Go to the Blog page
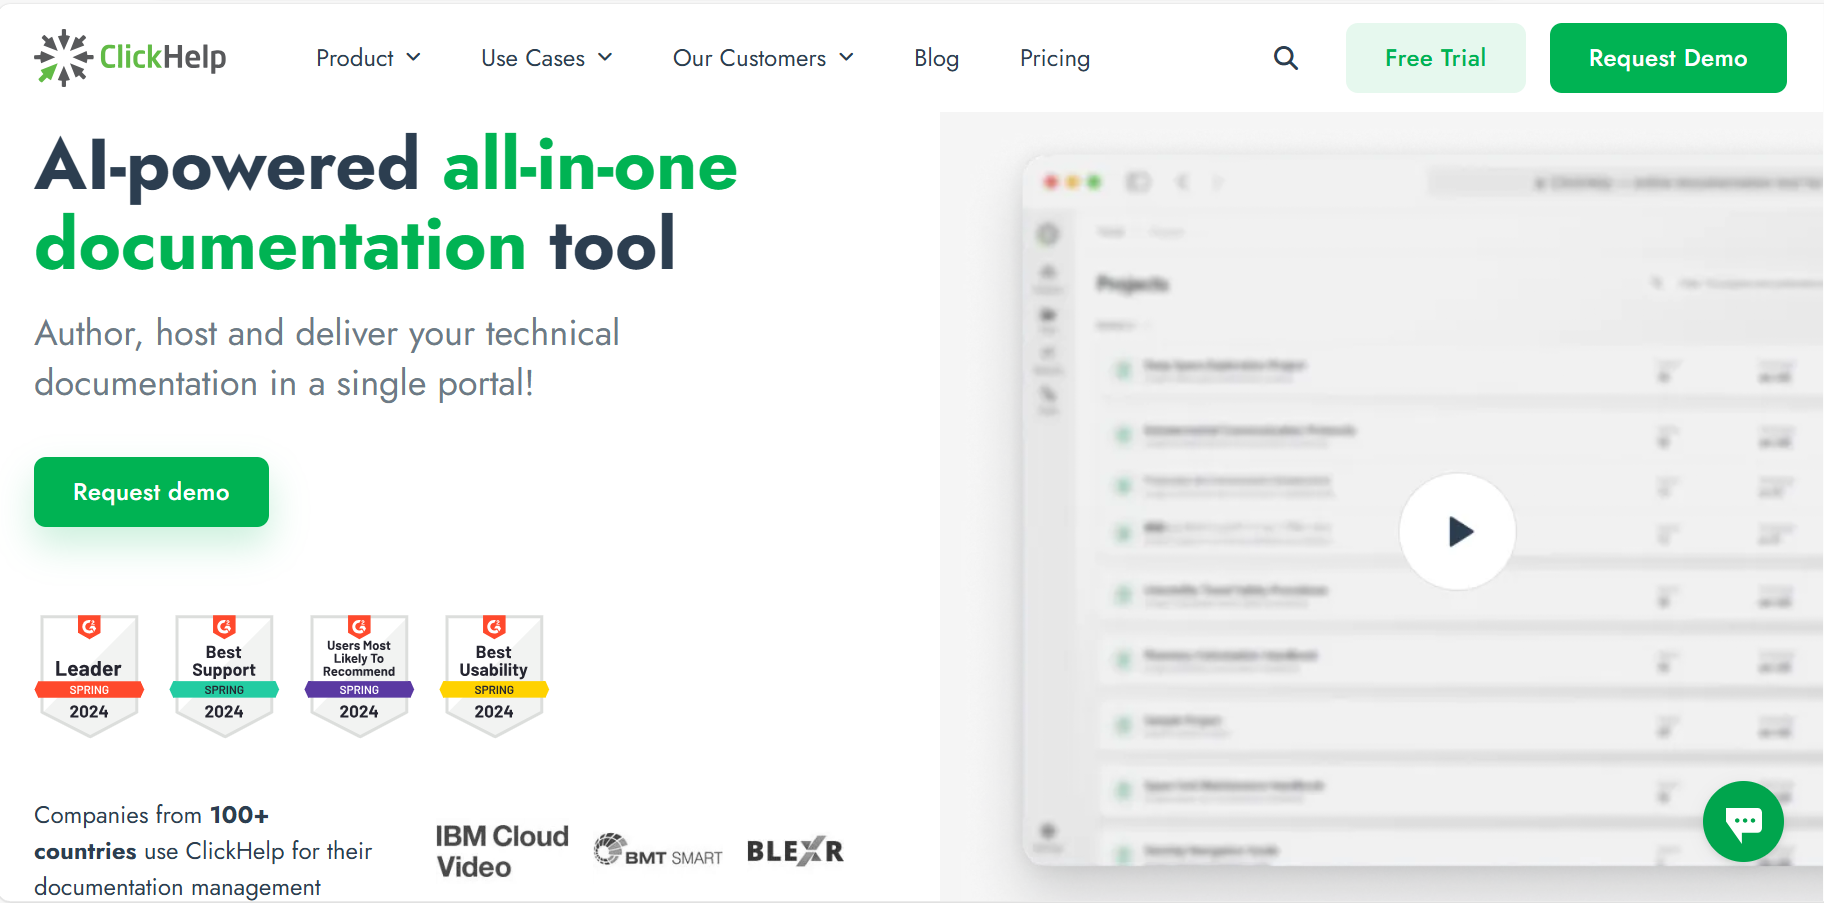Image resolution: width=1824 pixels, height=903 pixels. pyautogui.click(x=936, y=58)
